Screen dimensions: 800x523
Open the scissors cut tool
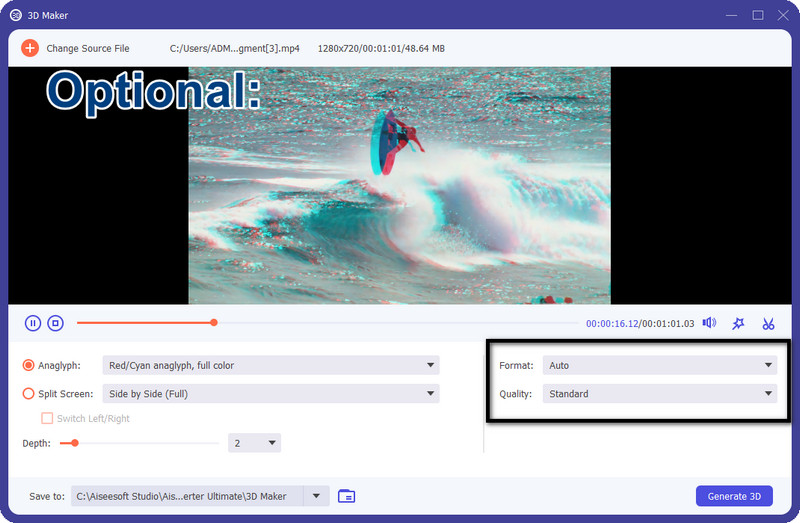(x=768, y=323)
